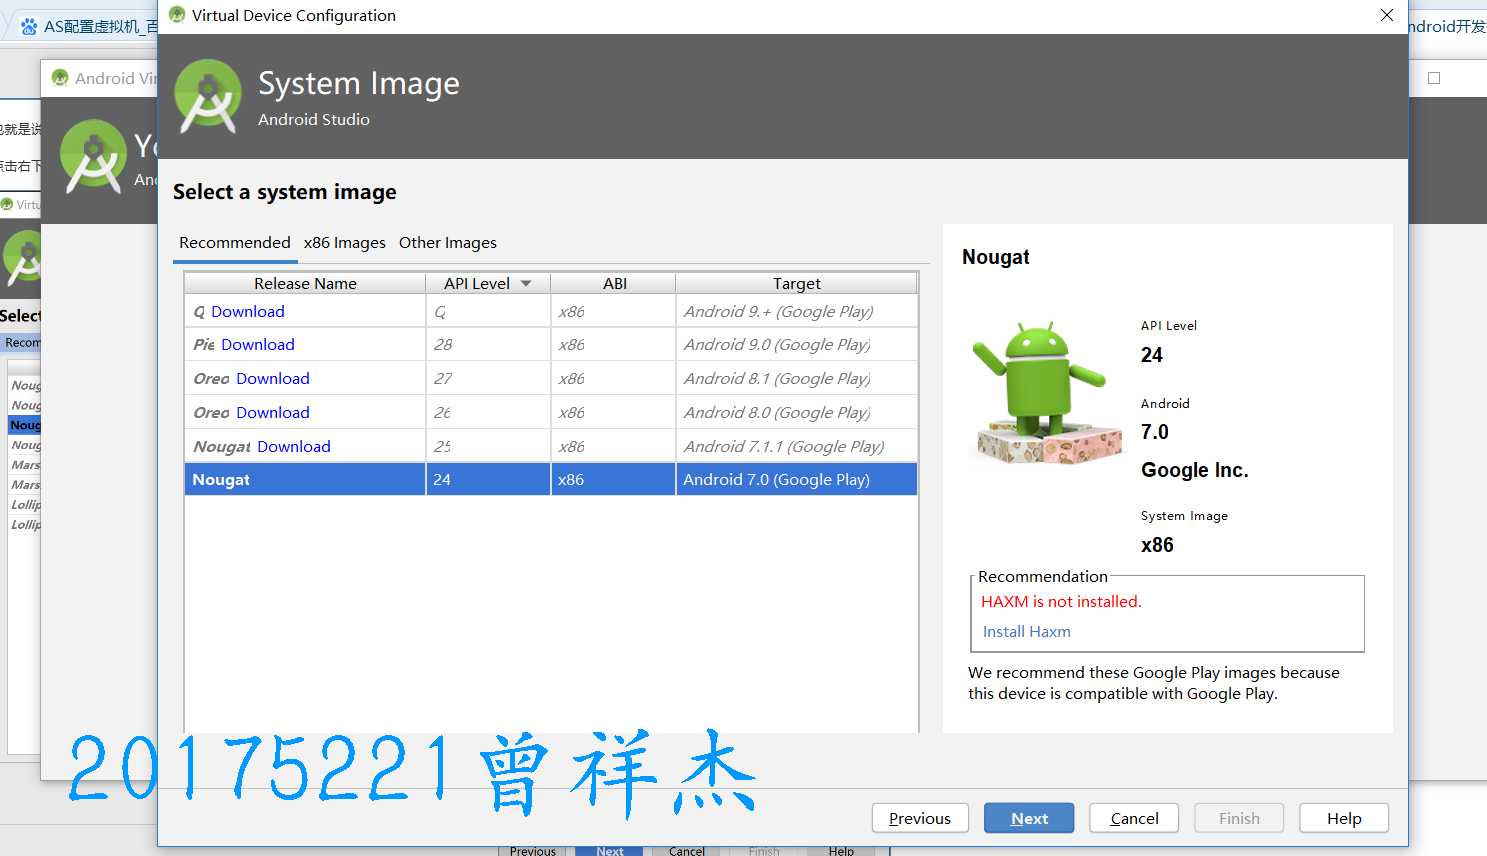Screen dimensions: 1487x856
Task: Click the Install Haxm link
Action: pos(1027,632)
